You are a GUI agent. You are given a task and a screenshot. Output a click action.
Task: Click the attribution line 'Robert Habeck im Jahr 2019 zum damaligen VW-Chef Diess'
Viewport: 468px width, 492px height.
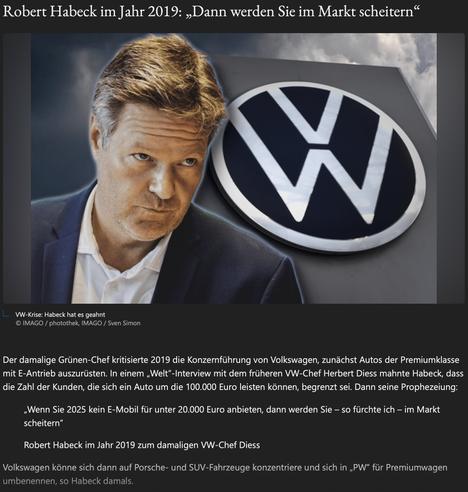click(x=142, y=445)
